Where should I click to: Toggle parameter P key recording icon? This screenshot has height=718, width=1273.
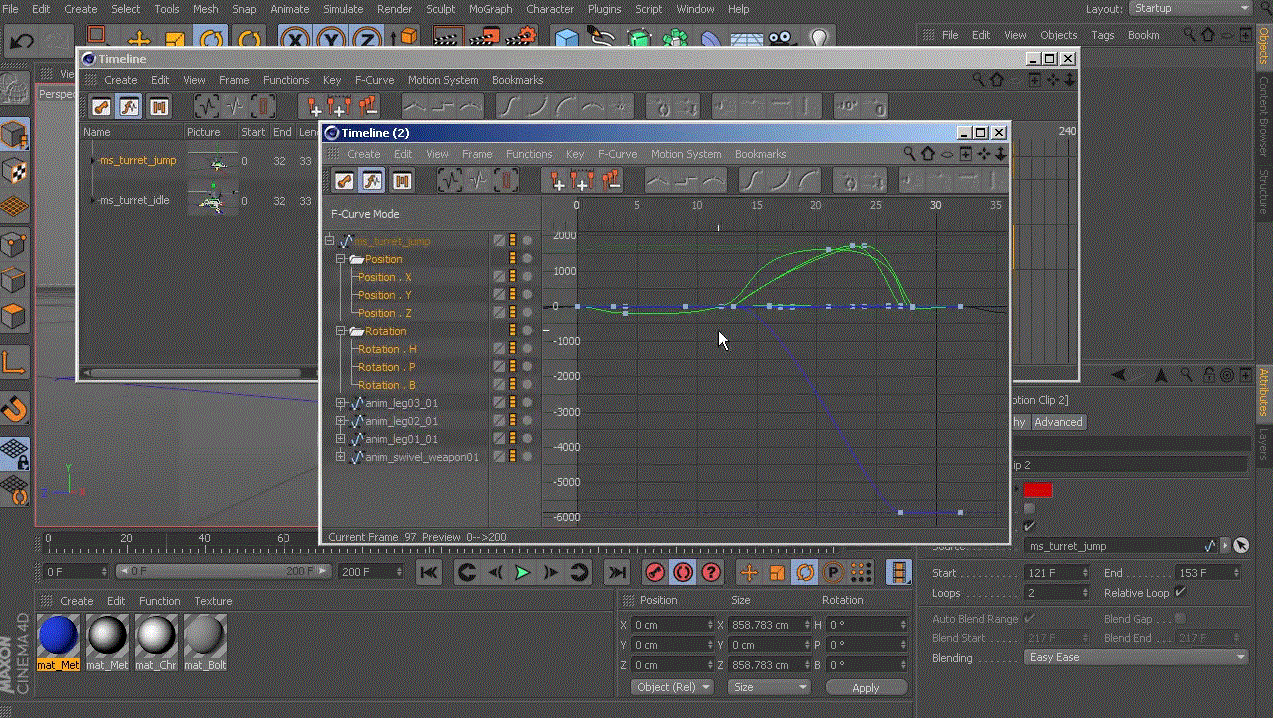tap(833, 572)
